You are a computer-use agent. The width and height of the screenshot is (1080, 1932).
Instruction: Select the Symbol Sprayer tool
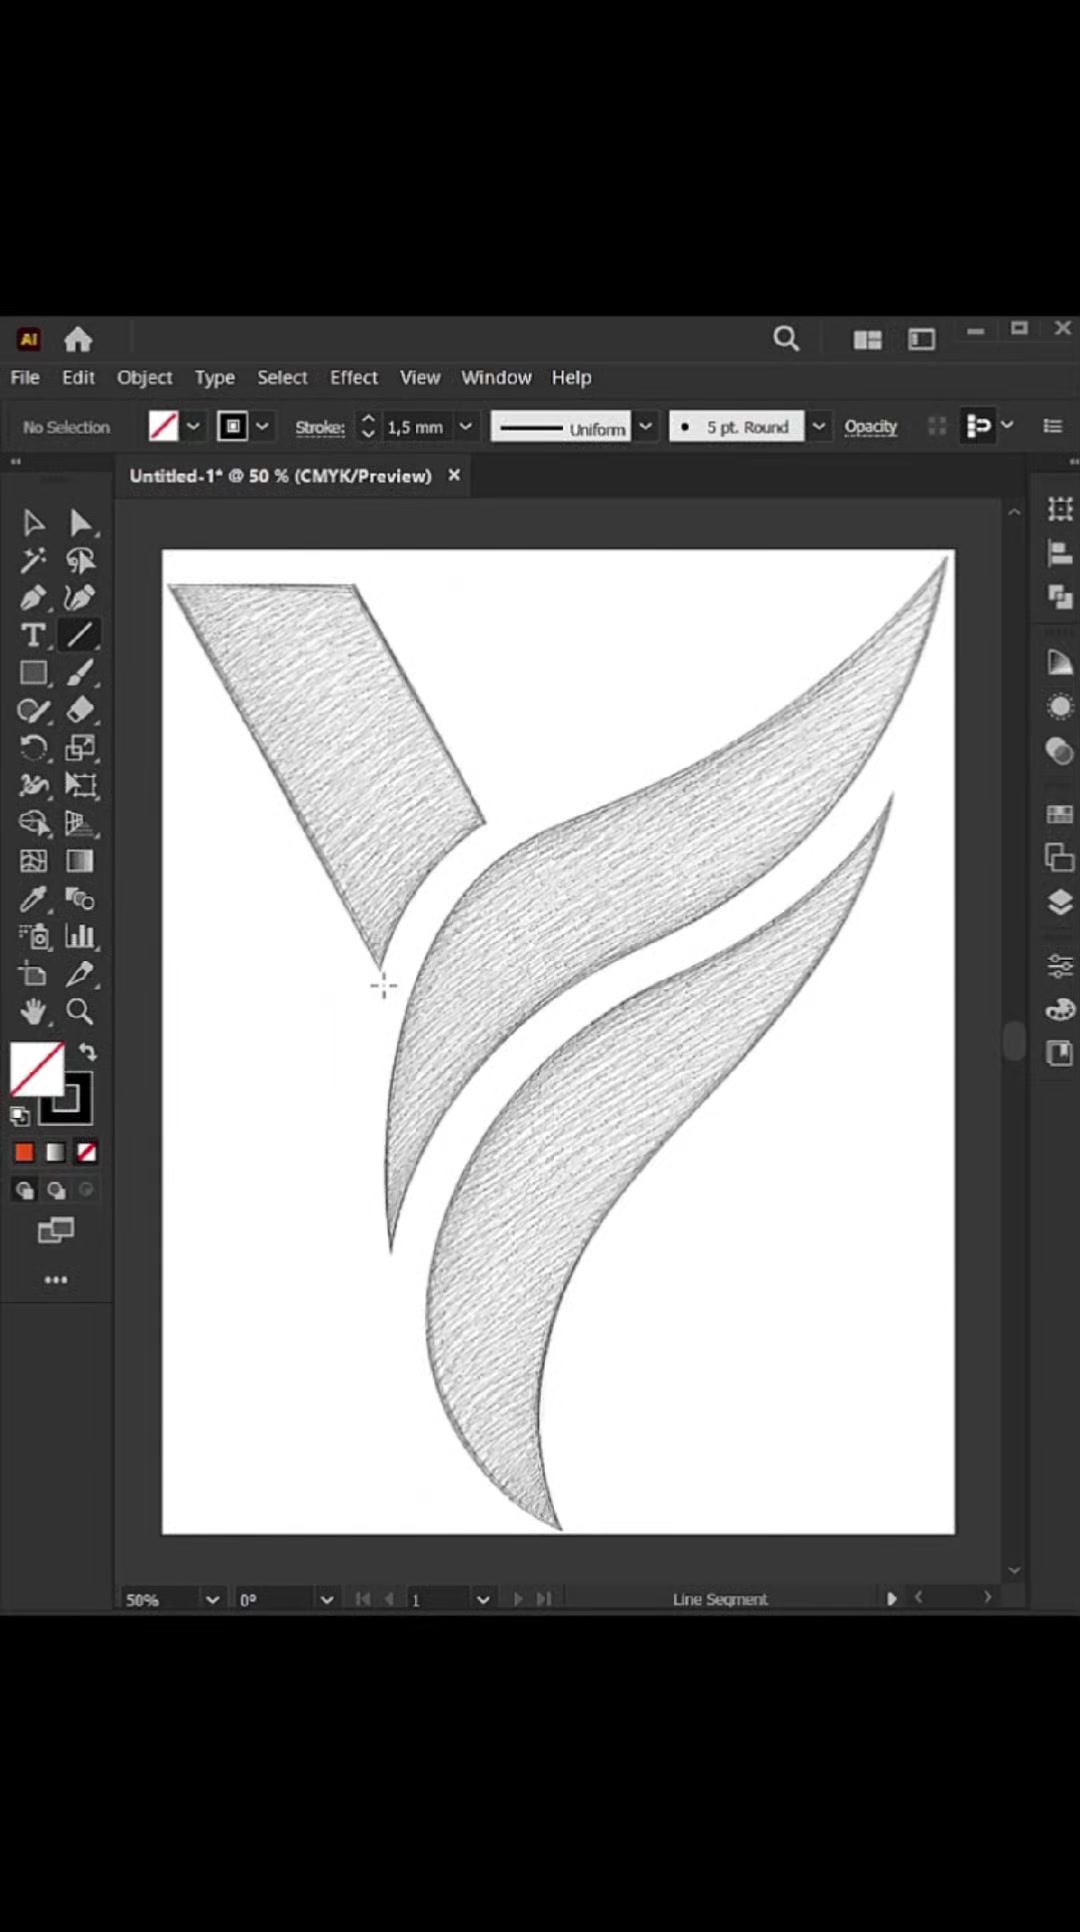click(33, 936)
